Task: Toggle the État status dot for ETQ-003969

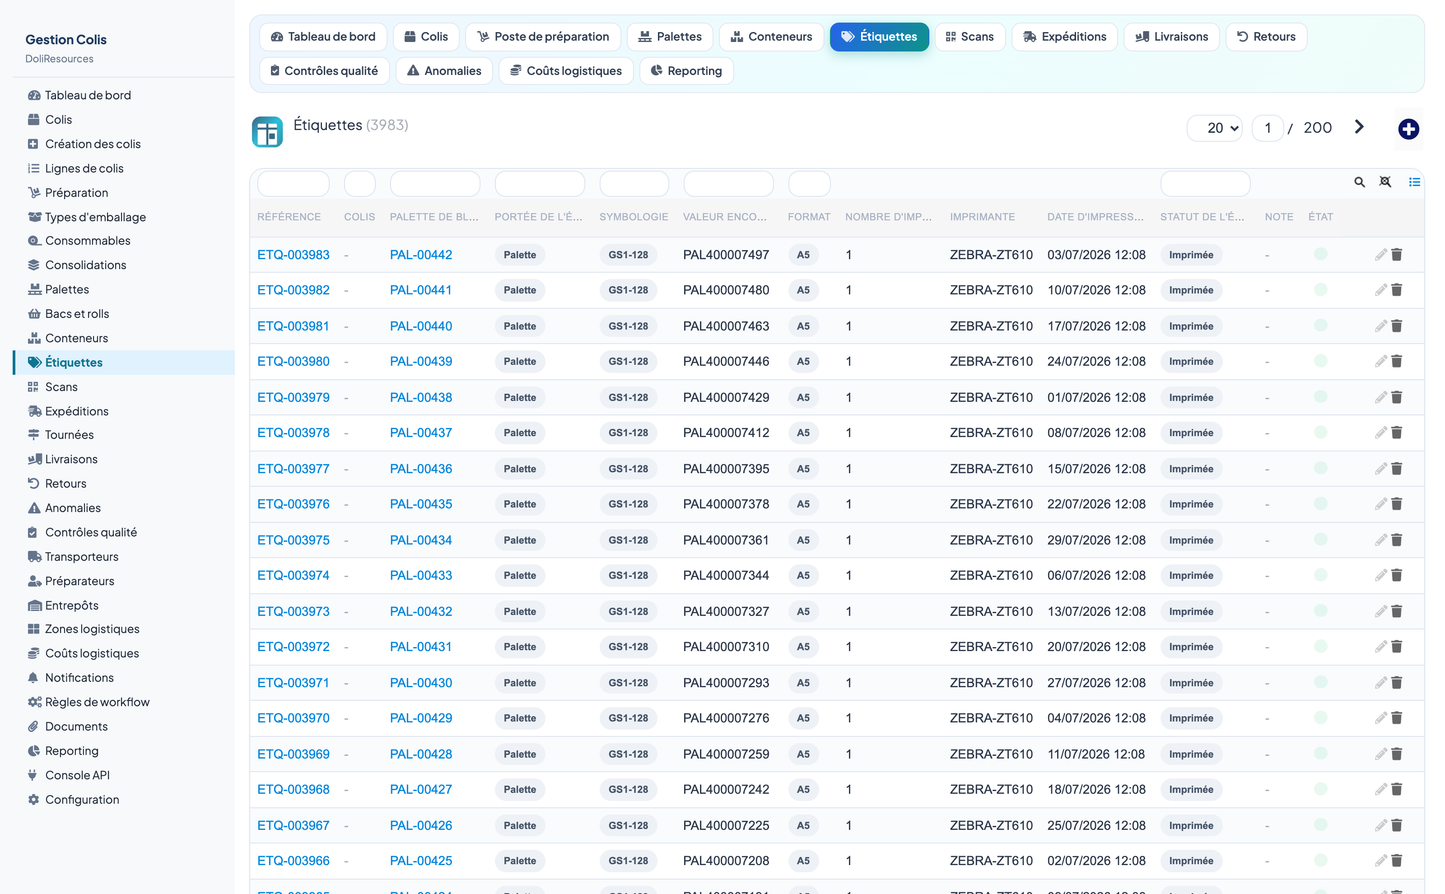Action: pos(1321,753)
